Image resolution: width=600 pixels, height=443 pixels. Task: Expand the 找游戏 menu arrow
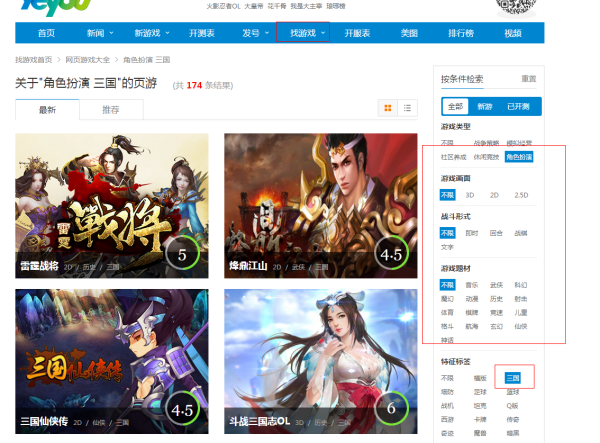click(x=323, y=33)
